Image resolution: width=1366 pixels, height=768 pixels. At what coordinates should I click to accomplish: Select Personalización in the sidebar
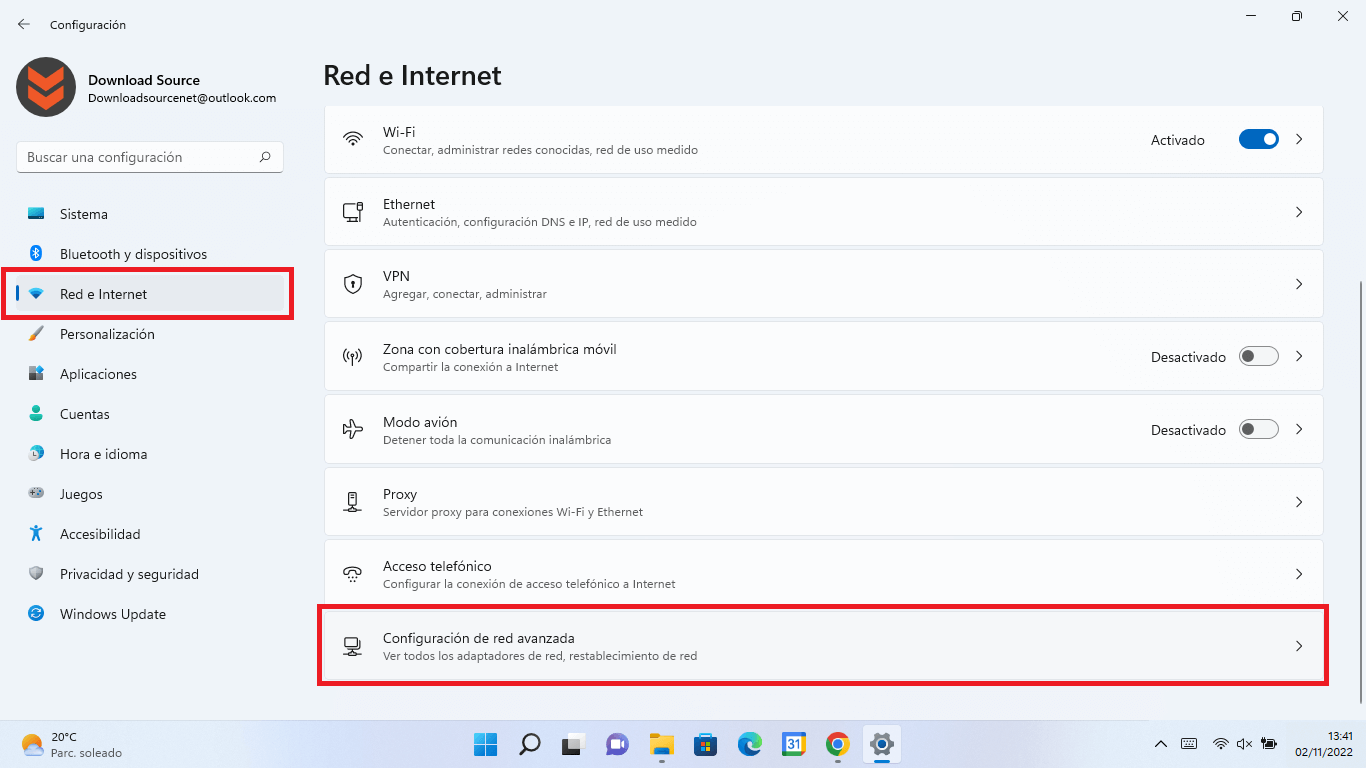point(150,334)
